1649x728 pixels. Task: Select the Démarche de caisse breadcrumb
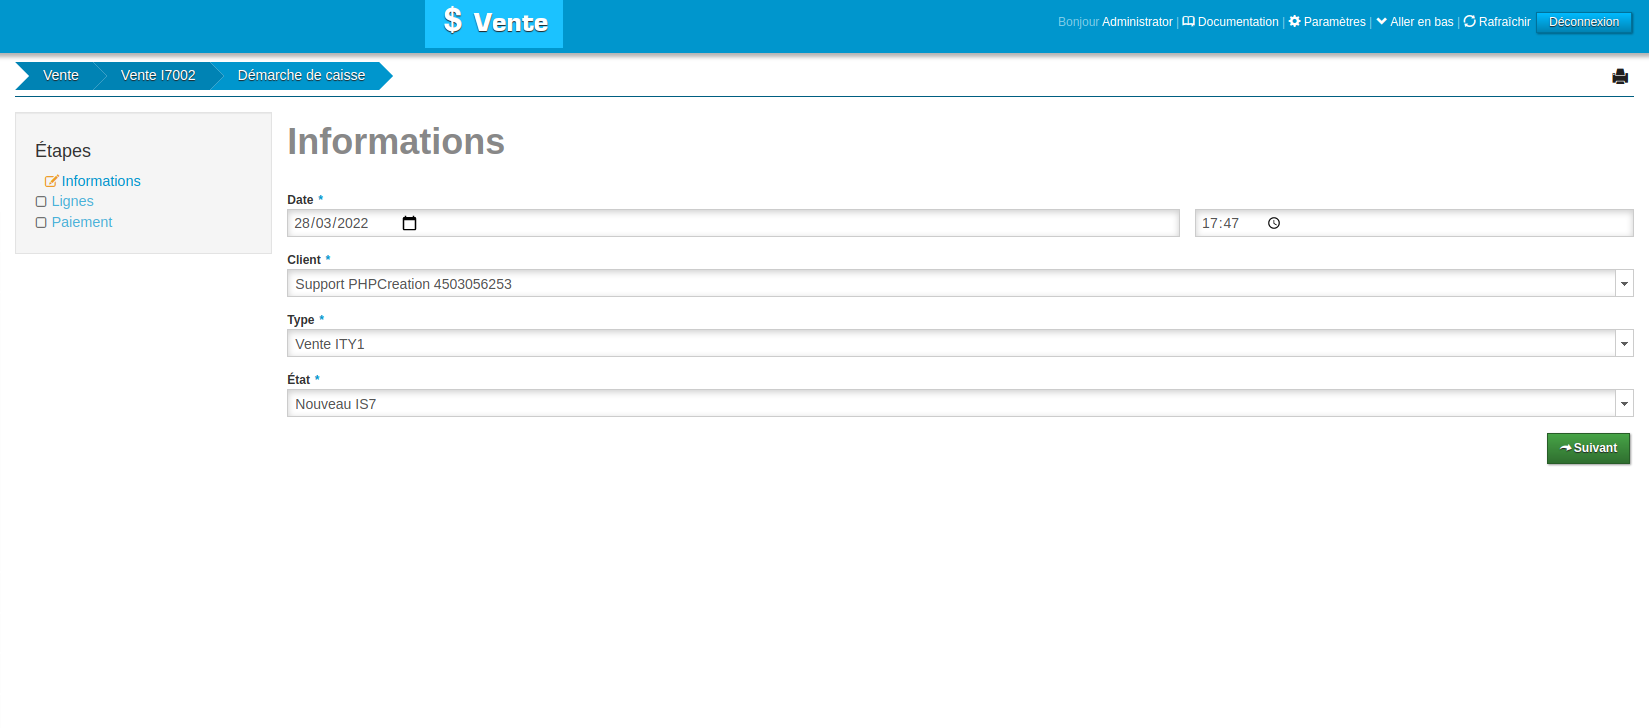(301, 75)
